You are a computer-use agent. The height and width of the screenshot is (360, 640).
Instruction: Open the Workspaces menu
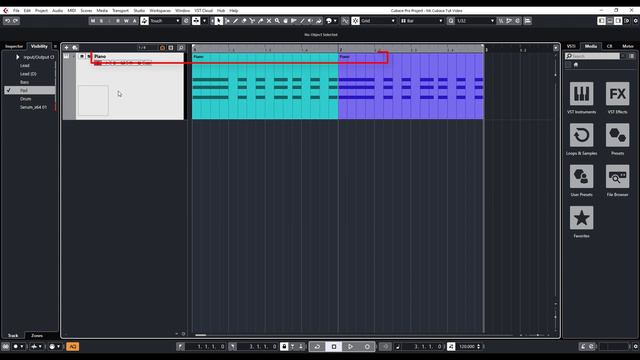(x=160, y=11)
